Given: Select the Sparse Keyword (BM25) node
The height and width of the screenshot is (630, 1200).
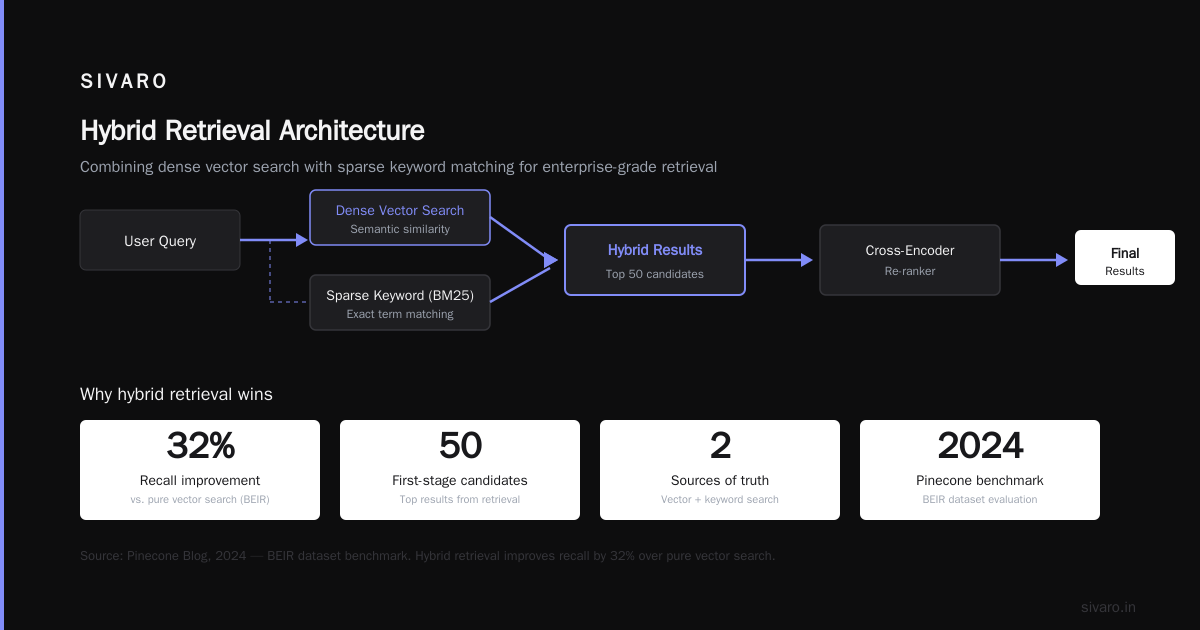Looking at the screenshot, I should pos(400,303).
